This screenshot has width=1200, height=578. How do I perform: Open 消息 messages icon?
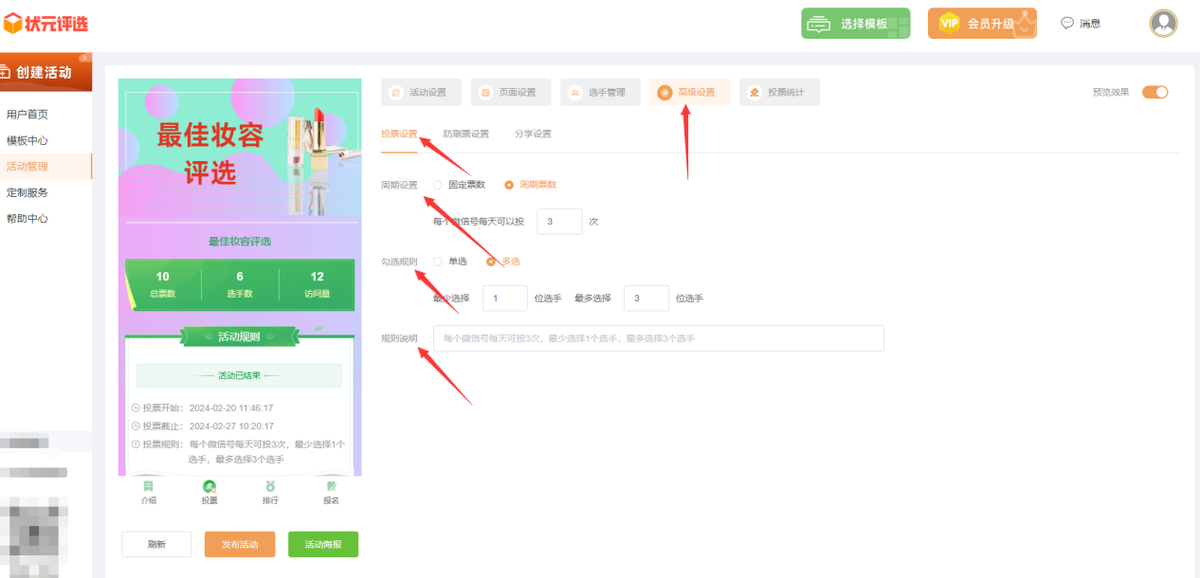point(1067,23)
